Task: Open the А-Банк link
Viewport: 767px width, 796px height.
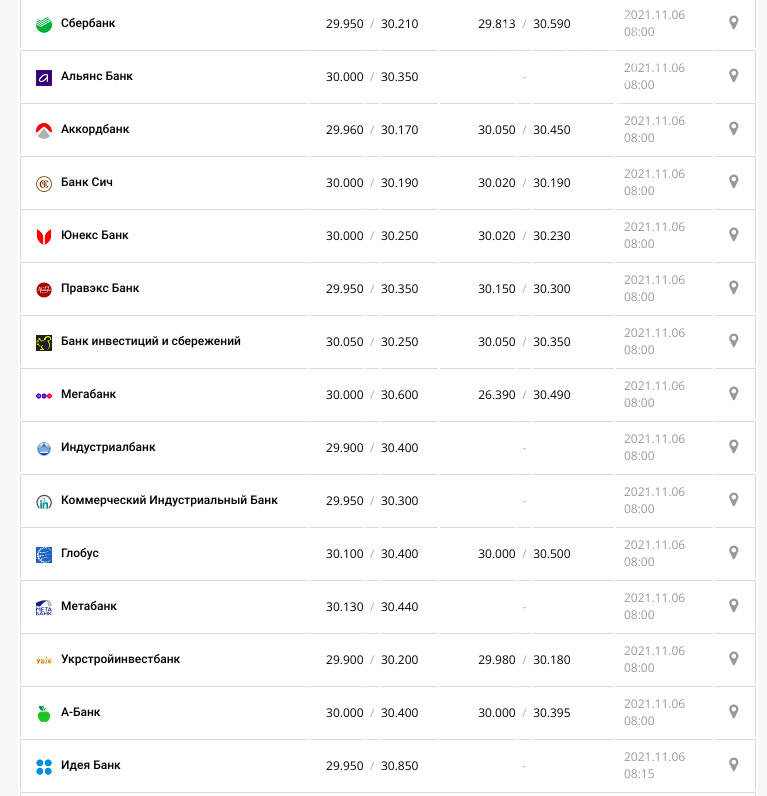Action: 81,712
